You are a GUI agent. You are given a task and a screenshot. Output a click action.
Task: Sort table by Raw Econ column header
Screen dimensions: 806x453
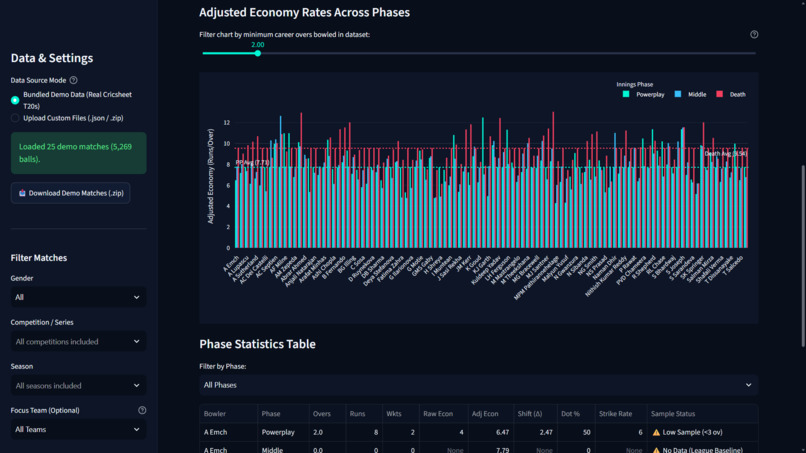(x=443, y=414)
